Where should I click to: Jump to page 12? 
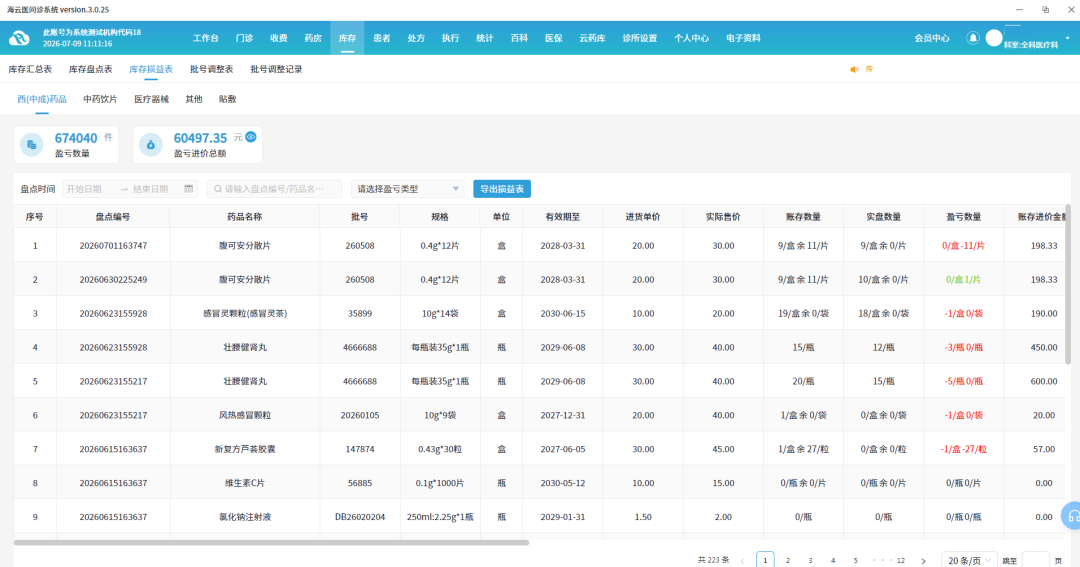(x=901, y=561)
